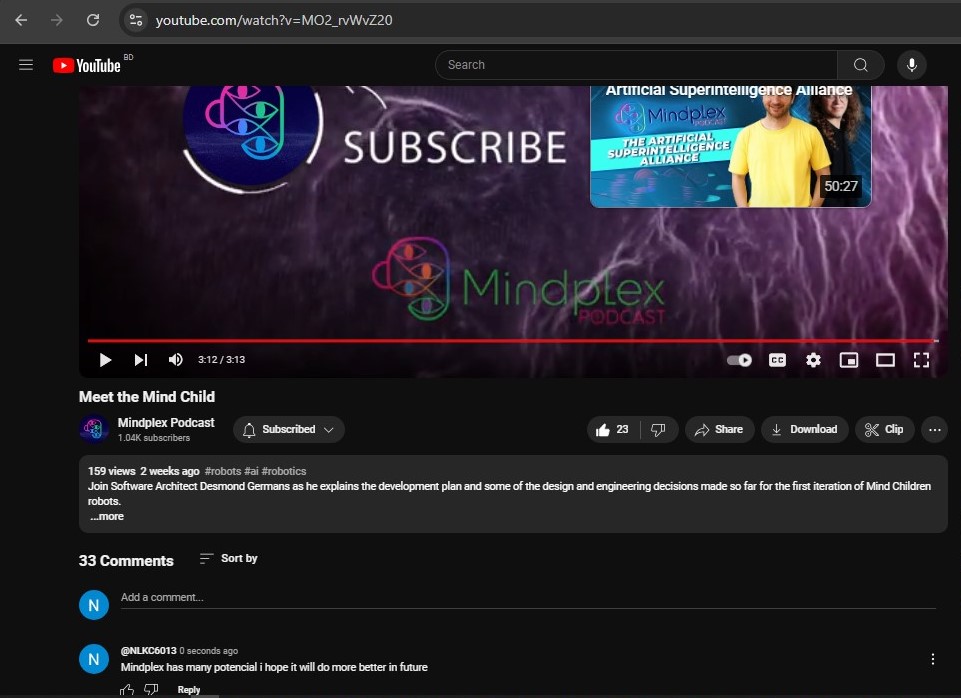Dislike the video

coord(659,430)
